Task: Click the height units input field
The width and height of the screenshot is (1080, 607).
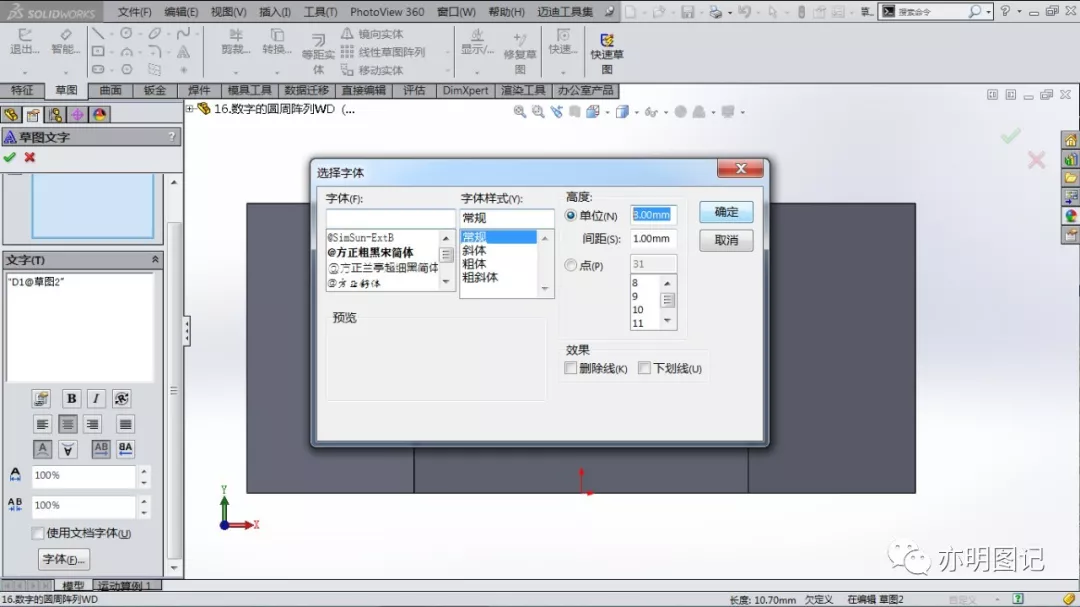Action: pyautogui.click(x=654, y=215)
